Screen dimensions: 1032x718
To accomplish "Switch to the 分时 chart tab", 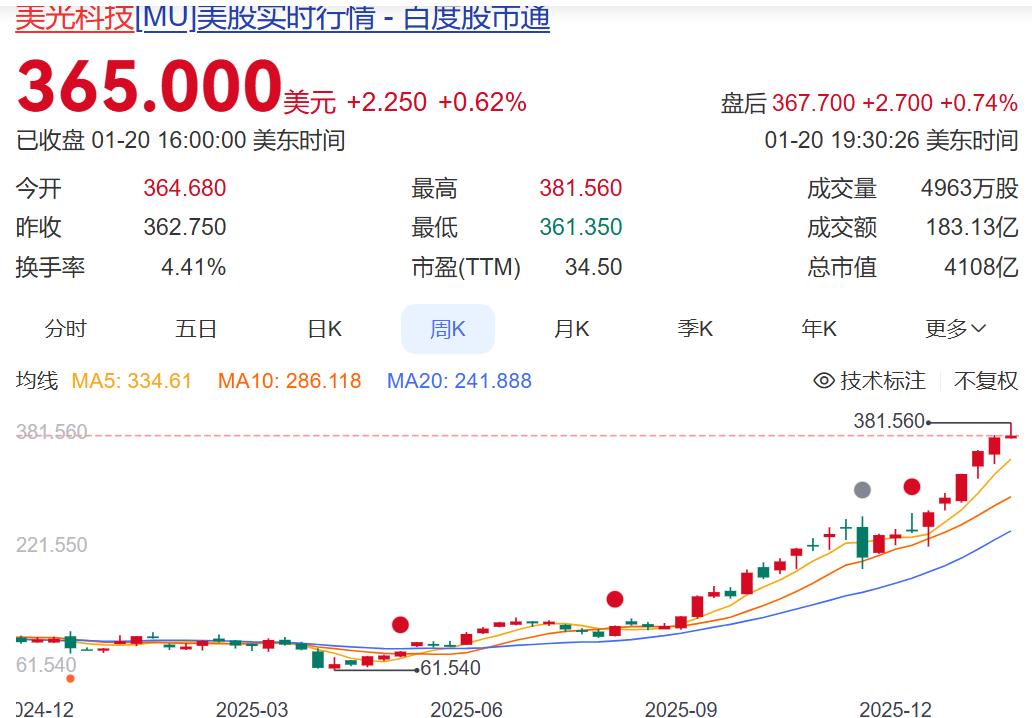I will pyautogui.click(x=65, y=328).
